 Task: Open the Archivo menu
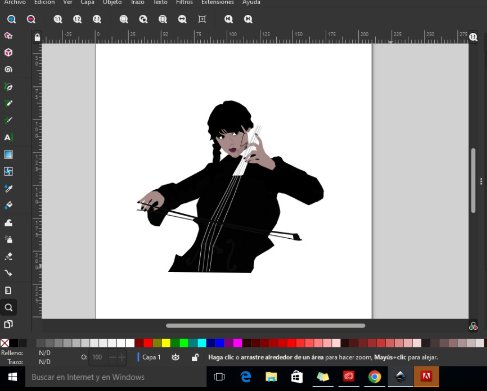[15, 2]
